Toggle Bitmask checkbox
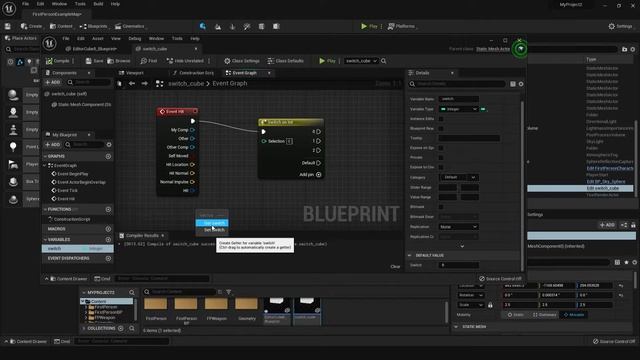The height and width of the screenshot is (360, 640). pyautogui.click(x=441, y=207)
